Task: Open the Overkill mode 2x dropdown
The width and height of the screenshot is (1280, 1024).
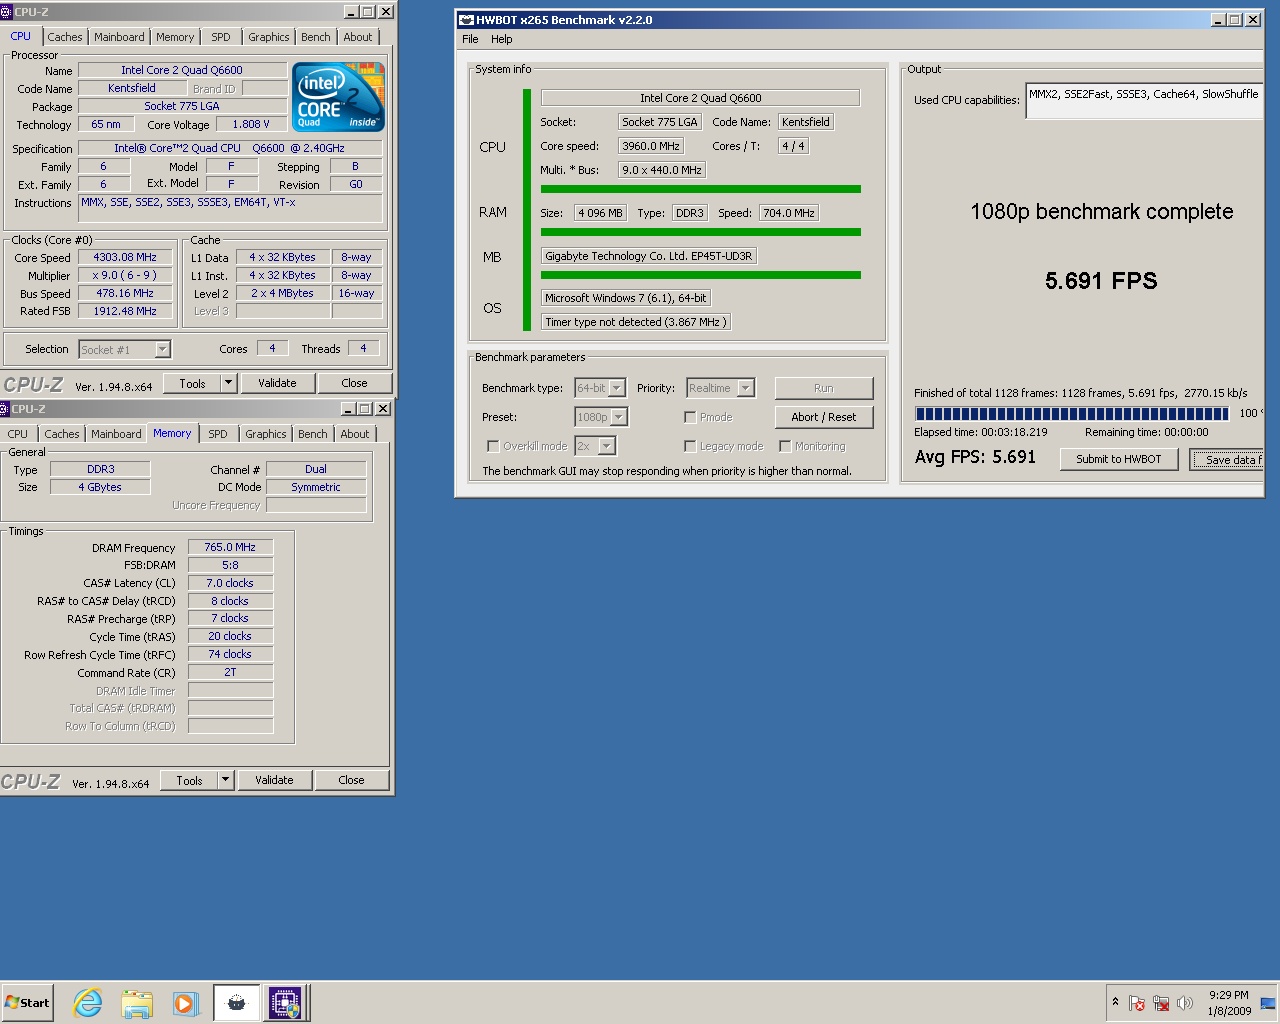Action: 607,446
